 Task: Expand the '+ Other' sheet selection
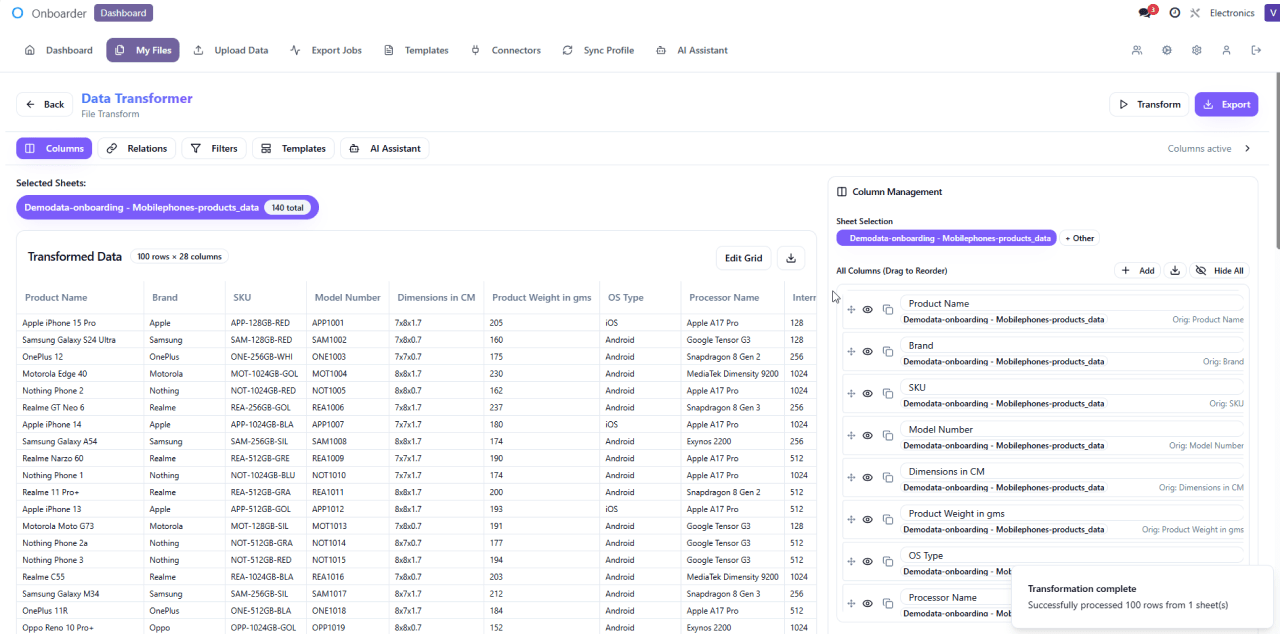(x=1080, y=238)
